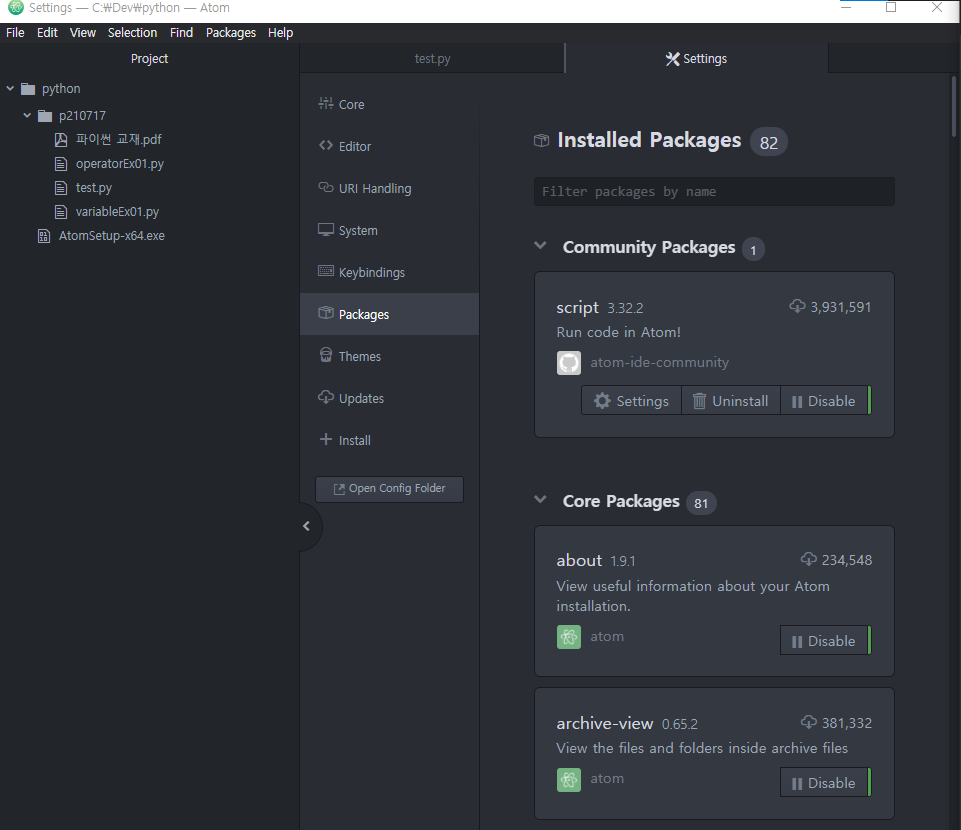The height and width of the screenshot is (830, 961).
Task: Click the download cloud icon on script card
Action: point(797,306)
